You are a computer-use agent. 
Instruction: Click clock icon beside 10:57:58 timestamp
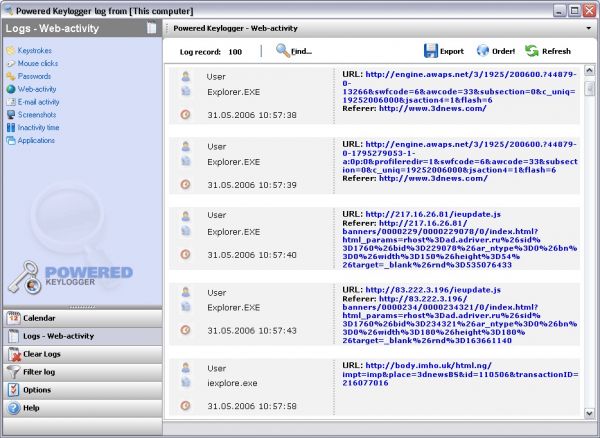[185, 405]
